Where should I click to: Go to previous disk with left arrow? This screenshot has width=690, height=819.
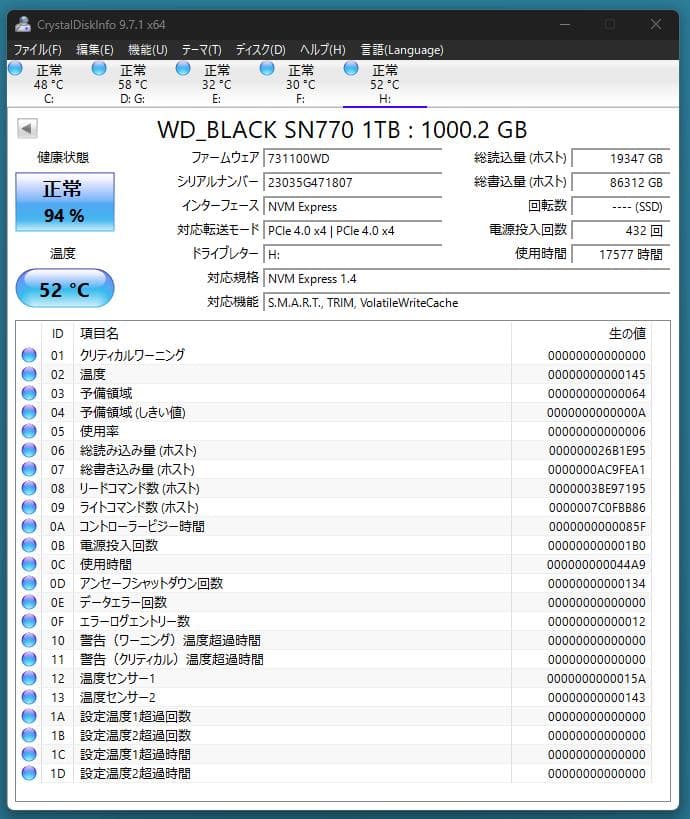27,128
